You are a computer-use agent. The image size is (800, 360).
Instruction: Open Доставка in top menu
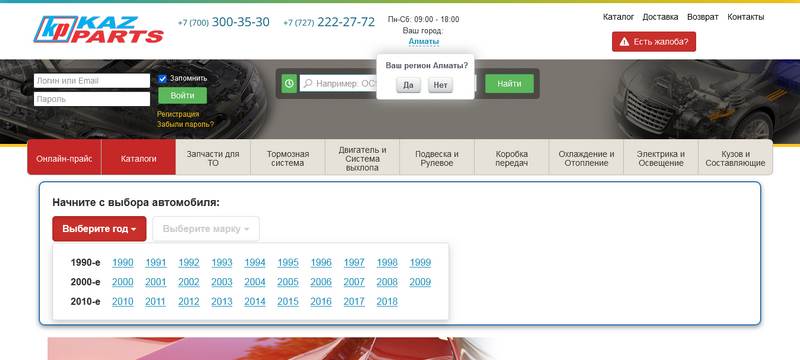[660, 17]
